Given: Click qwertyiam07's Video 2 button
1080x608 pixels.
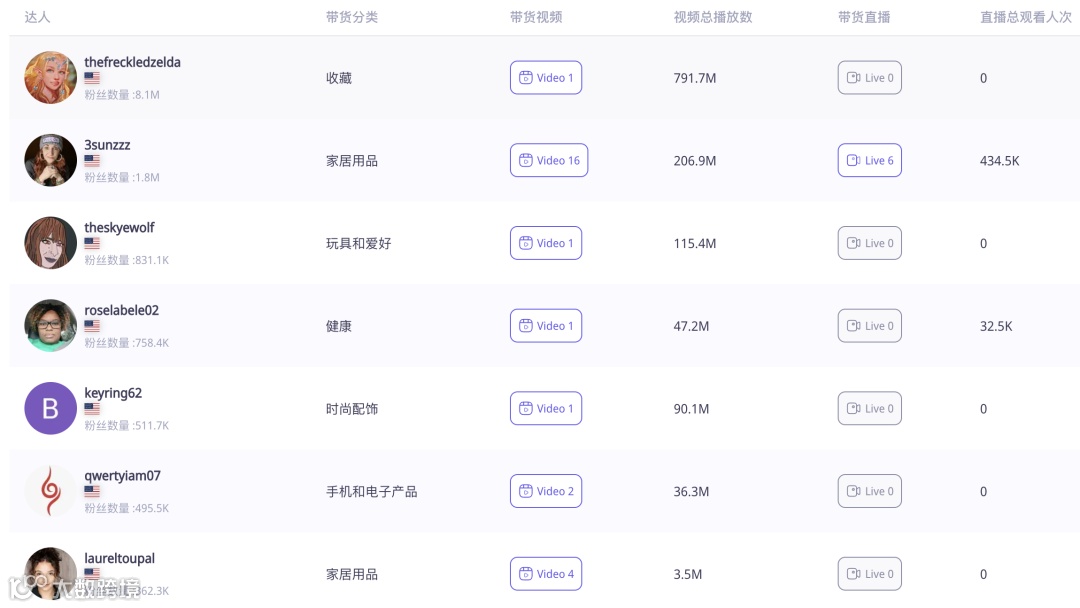Looking at the screenshot, I should point(546,491).
